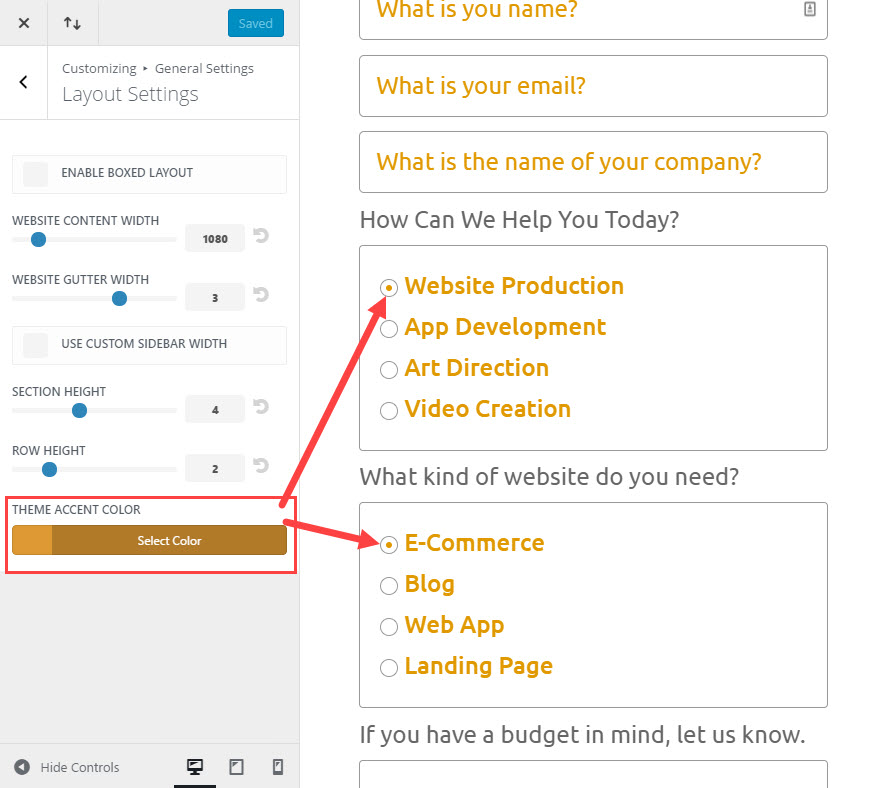Enable the Boxed Layout checkbox

[x=36, y=173]
